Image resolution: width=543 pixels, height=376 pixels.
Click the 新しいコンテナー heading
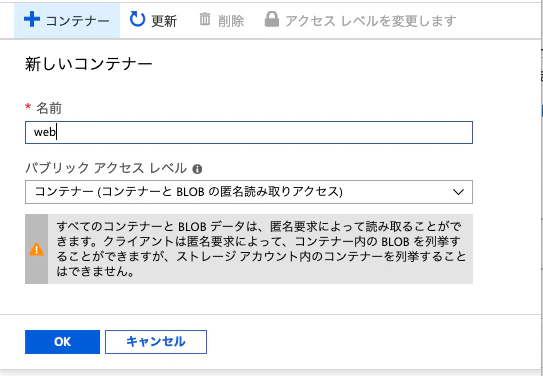point(89,65)
